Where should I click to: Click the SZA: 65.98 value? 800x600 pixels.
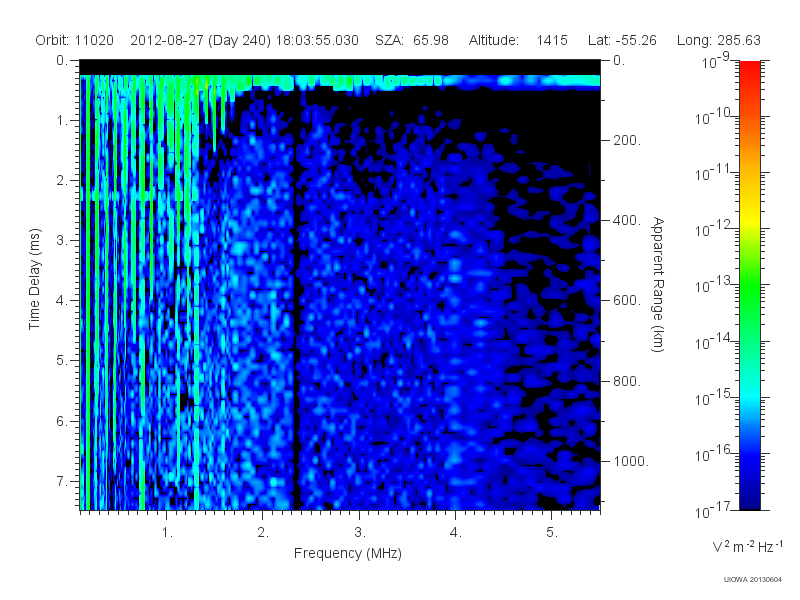412,40
